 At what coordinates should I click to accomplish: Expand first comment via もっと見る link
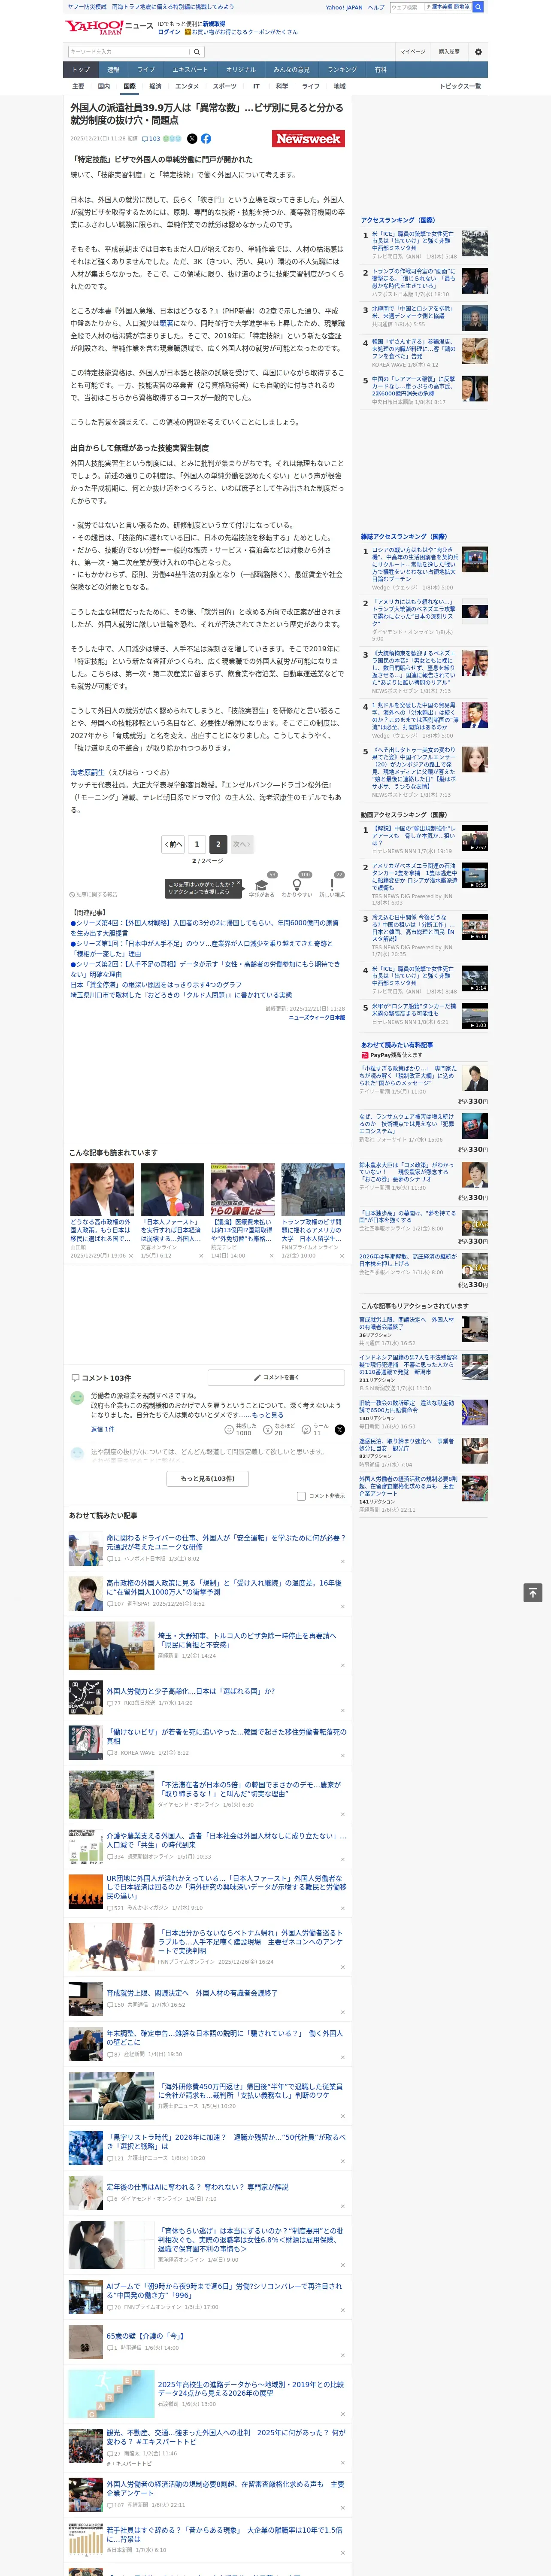[268, 1415]
